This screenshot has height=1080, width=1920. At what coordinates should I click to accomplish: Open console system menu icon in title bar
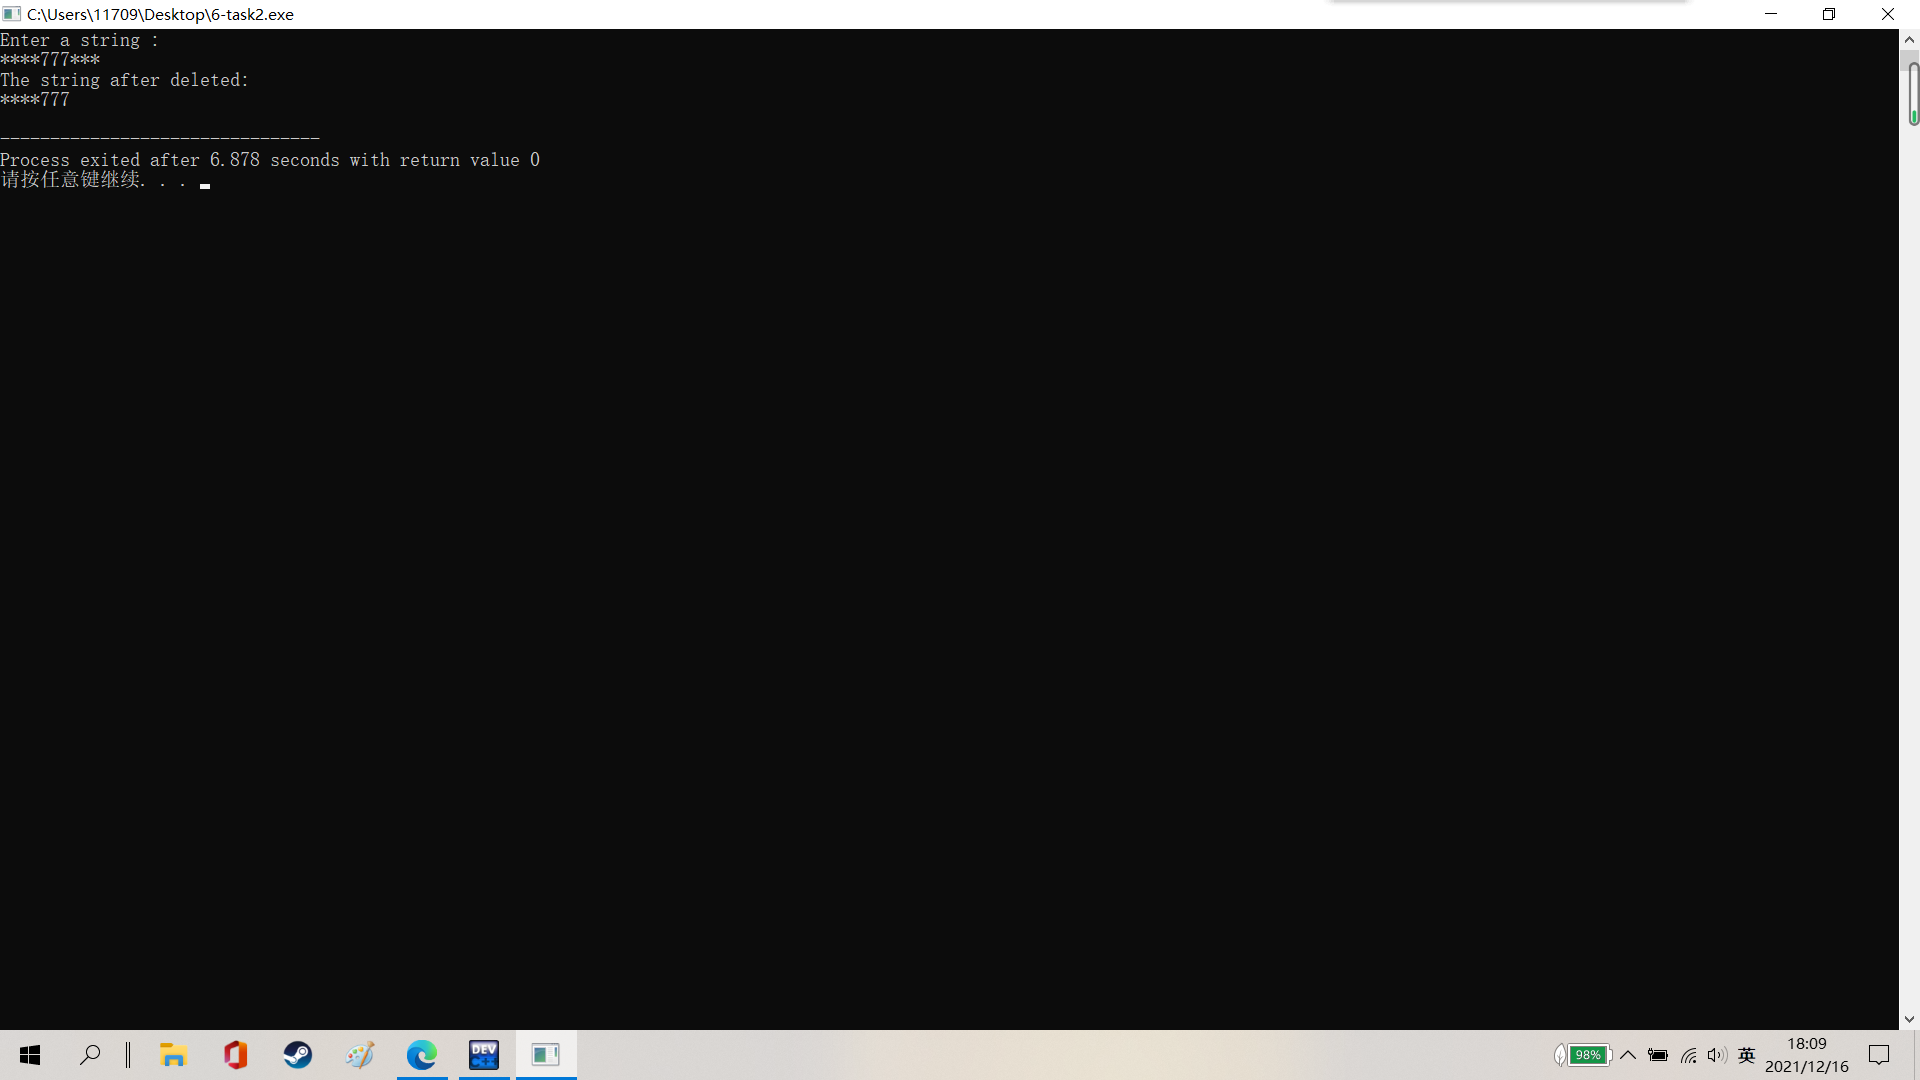pos(12,14)
